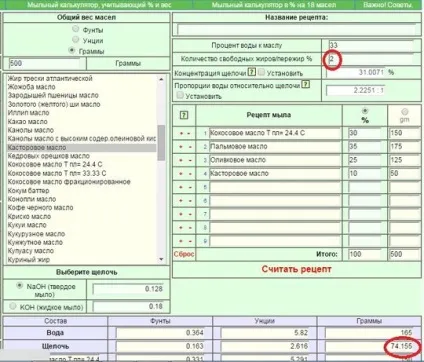Click grams field for Оливковое масло
This screenshot has height=362, width=424.
(x=404, y=160)
